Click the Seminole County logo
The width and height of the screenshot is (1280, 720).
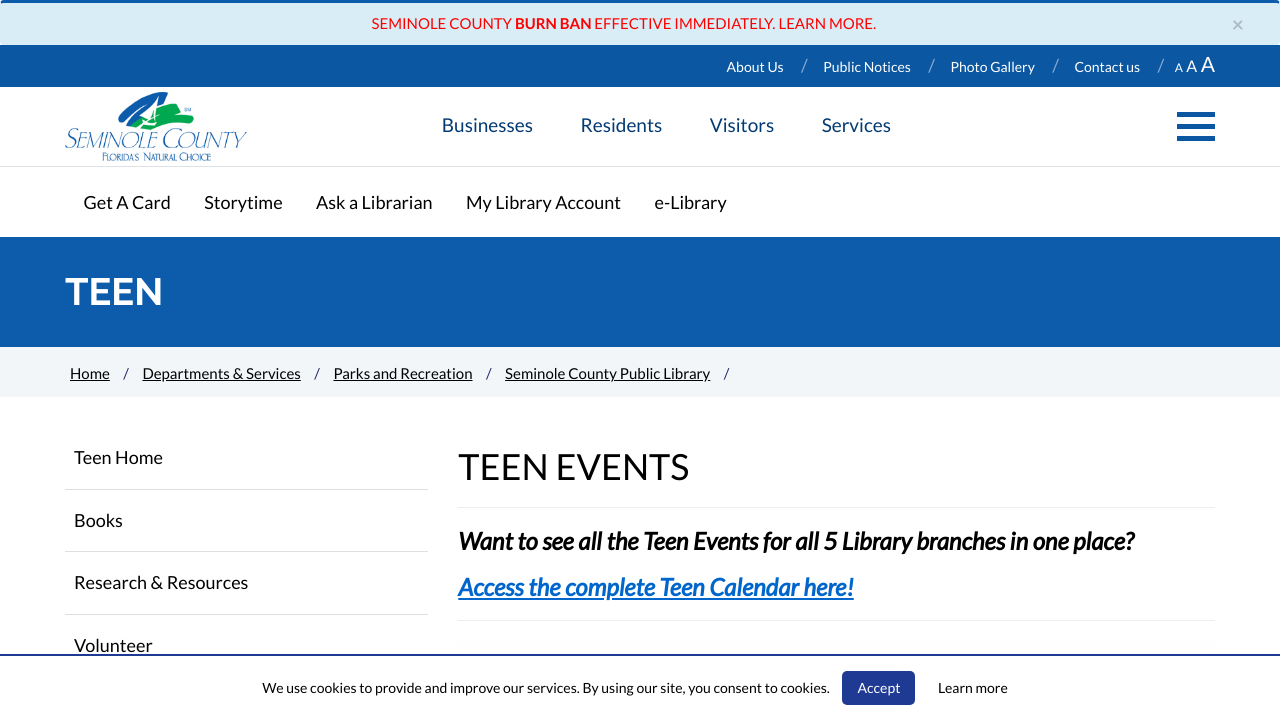156,127
